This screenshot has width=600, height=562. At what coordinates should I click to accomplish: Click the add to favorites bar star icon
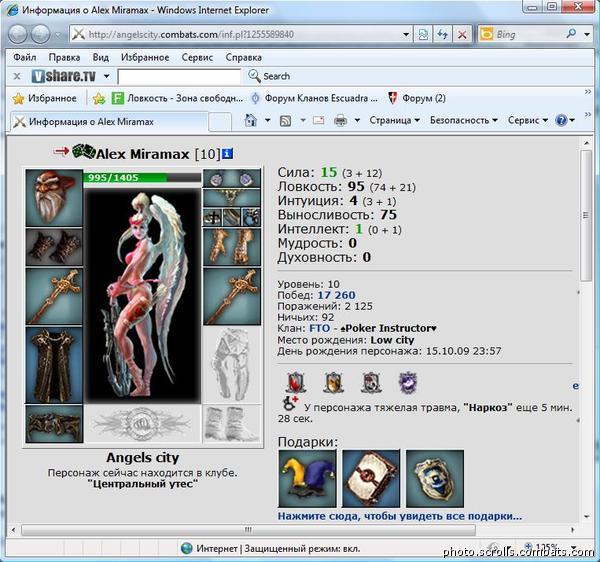(99, 99)
